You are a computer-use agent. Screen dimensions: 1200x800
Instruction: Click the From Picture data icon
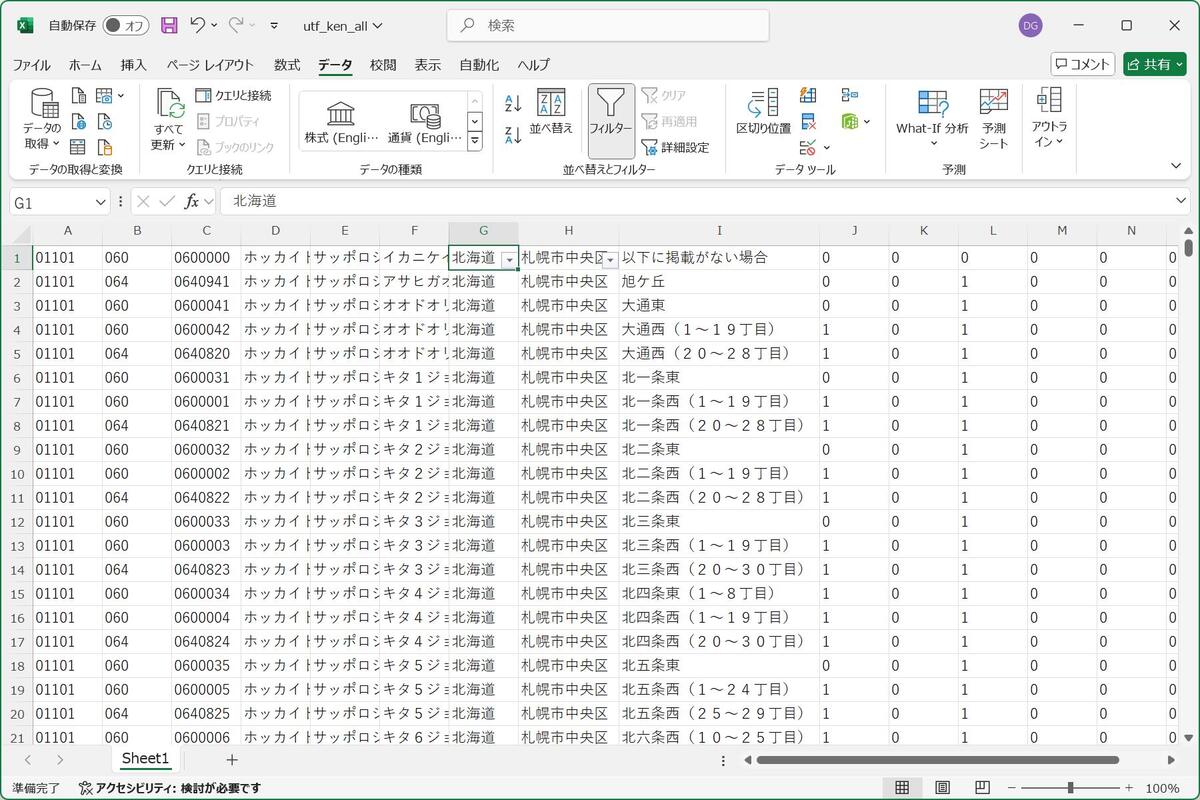[x=104, y=96]
